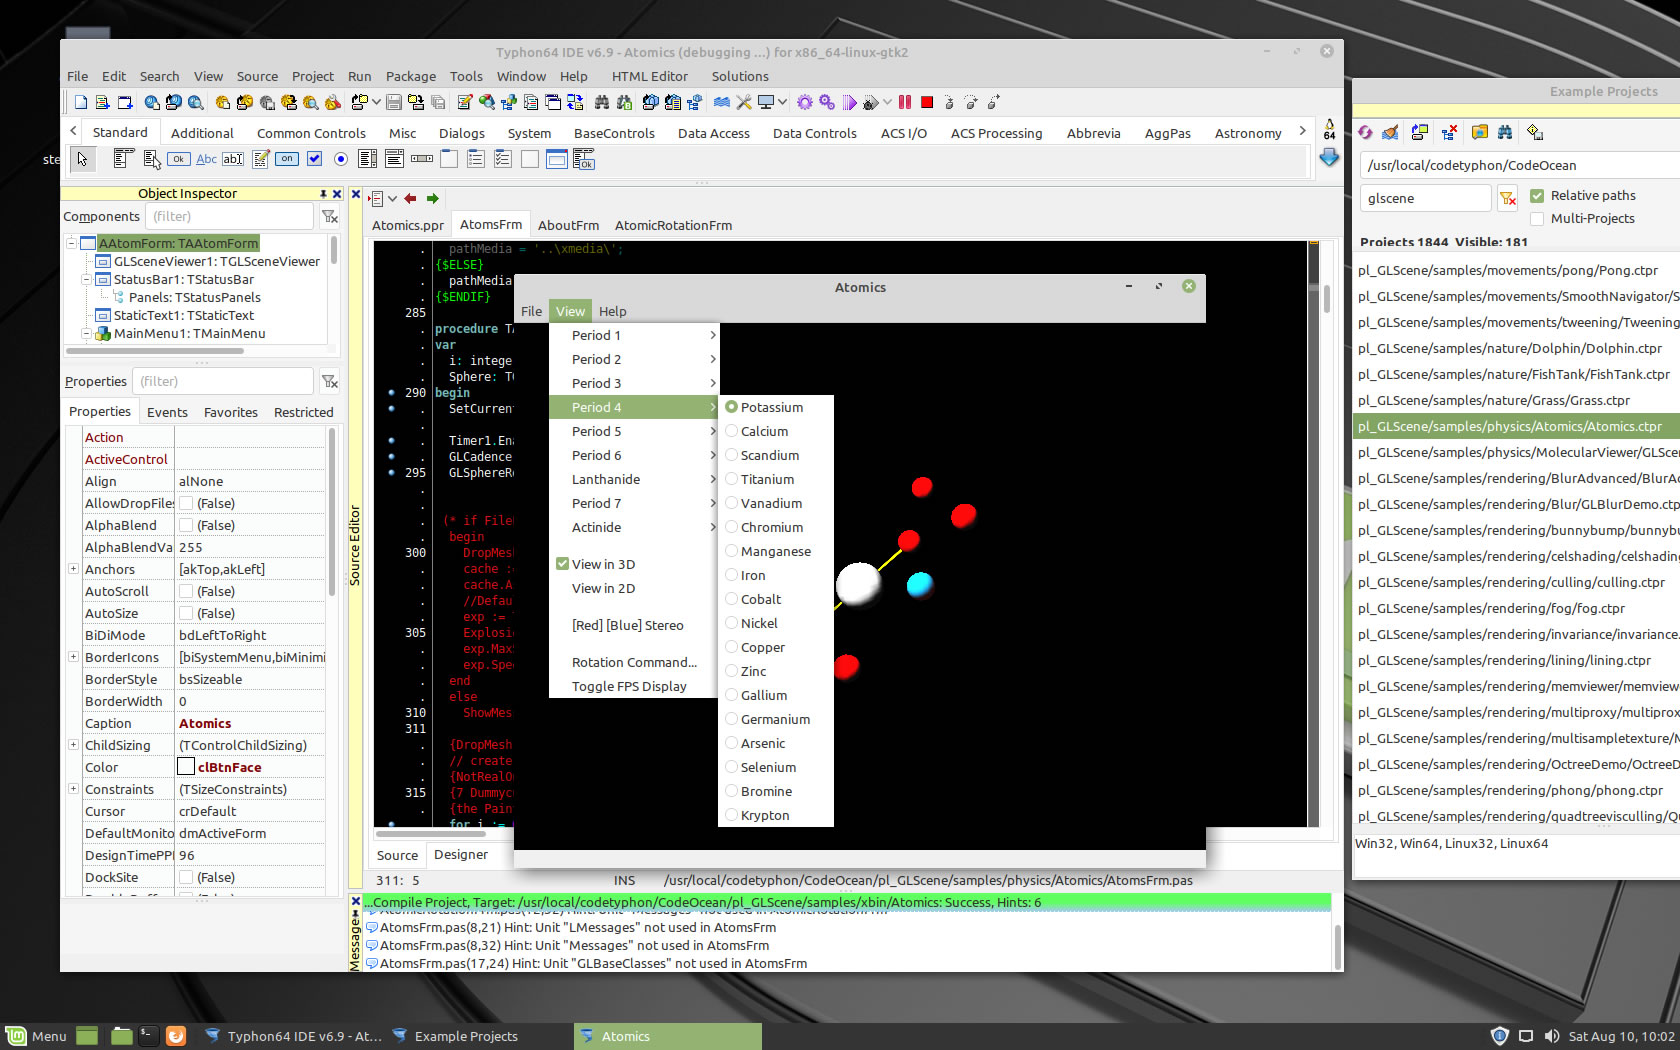The height and width of the screenshot is (1050, 1680).
Task: Toggle the AutoScroll checkbox
Action: [x=186, y=591]
